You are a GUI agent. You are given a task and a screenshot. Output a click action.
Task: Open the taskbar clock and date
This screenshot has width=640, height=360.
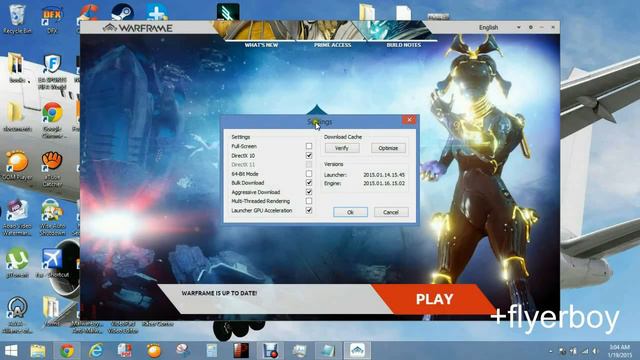tap(620, 351)
